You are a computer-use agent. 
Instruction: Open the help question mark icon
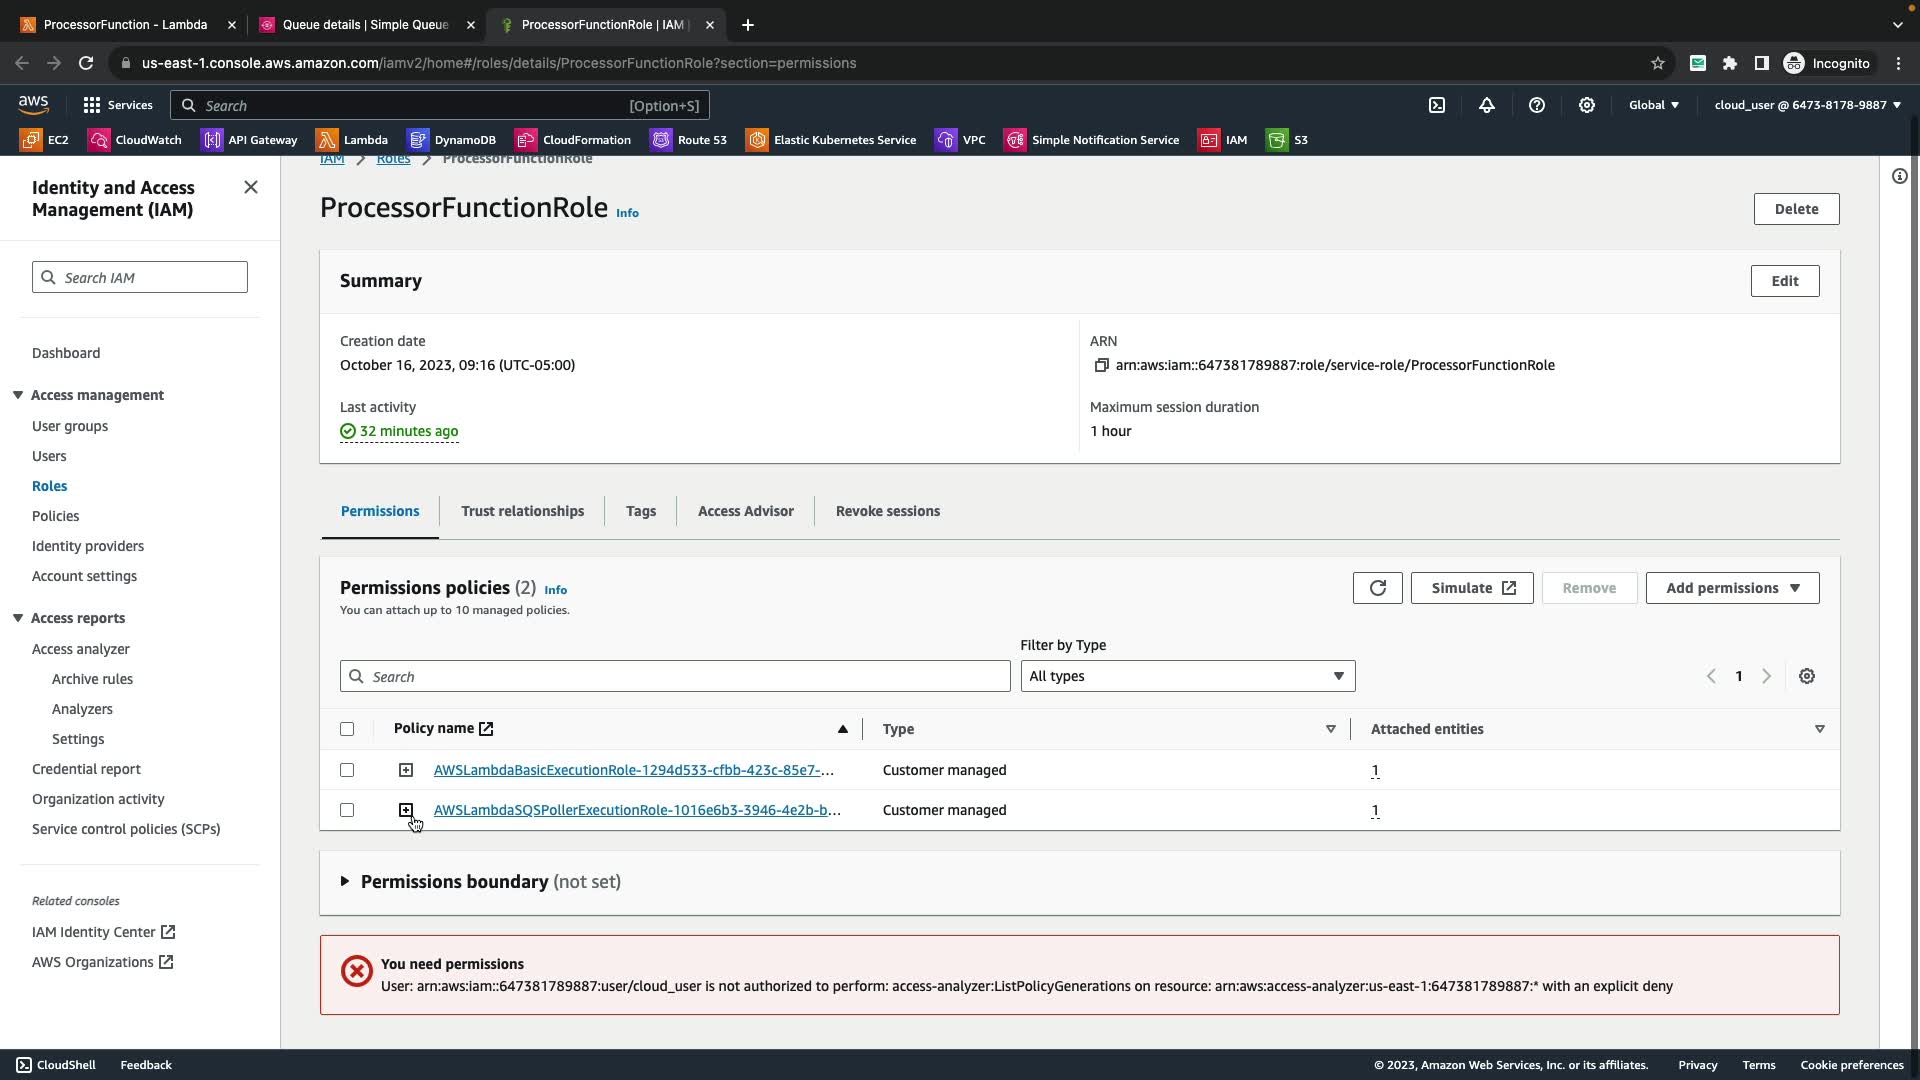[1536, 105]
